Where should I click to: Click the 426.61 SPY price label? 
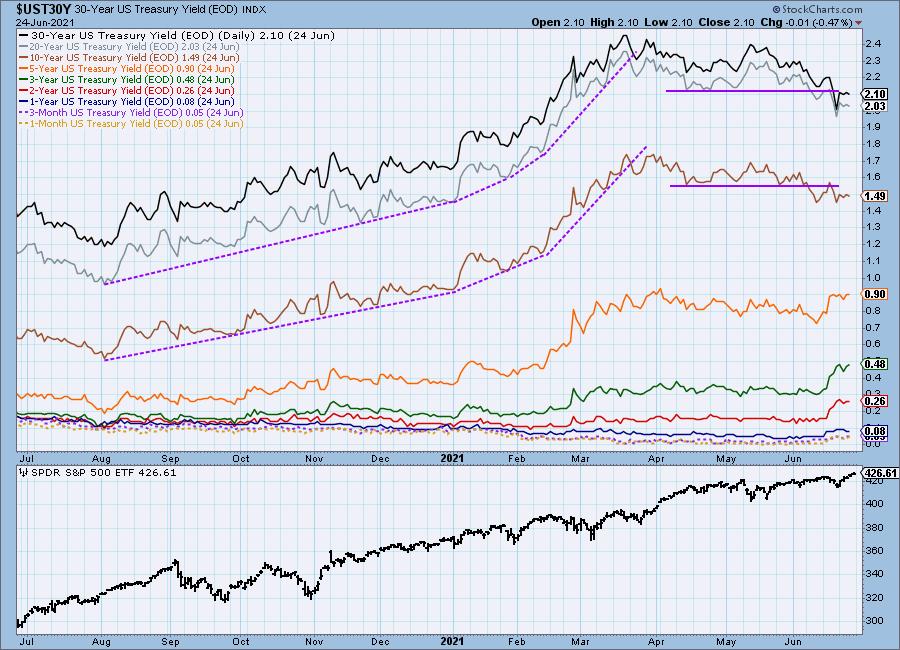879,473
